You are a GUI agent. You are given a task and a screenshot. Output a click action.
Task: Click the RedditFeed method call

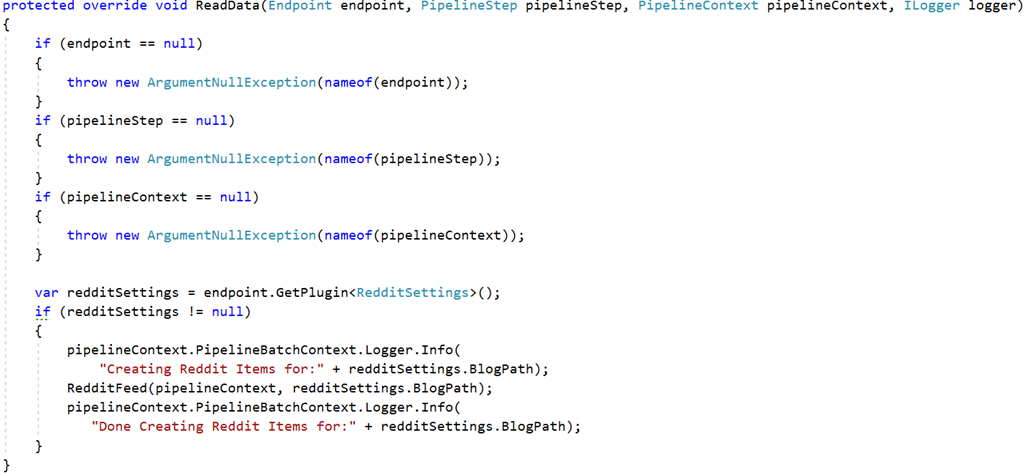107,388
